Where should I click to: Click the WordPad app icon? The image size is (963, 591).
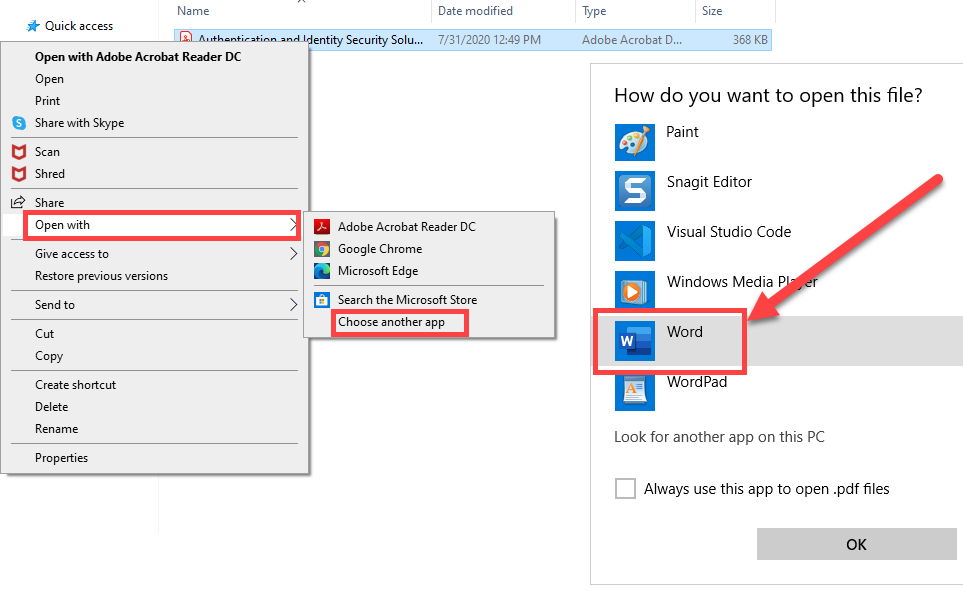[x=634, y=391]
